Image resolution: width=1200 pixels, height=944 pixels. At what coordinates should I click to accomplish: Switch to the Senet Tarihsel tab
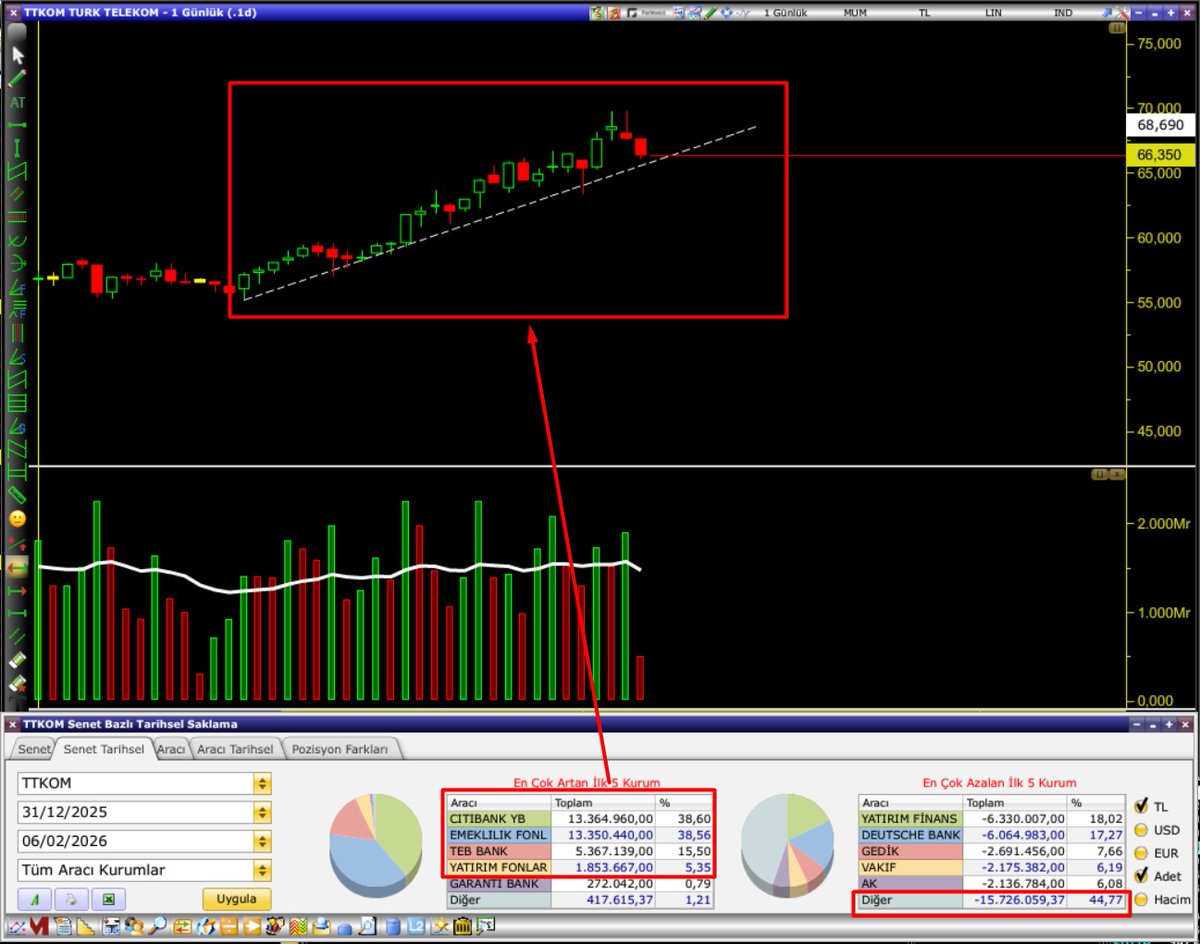[103, 748]
